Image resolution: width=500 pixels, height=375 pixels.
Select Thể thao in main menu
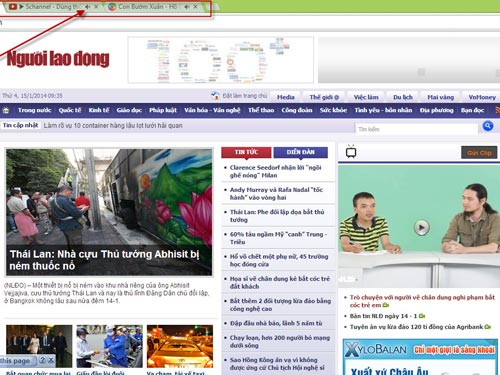point(261,110)
